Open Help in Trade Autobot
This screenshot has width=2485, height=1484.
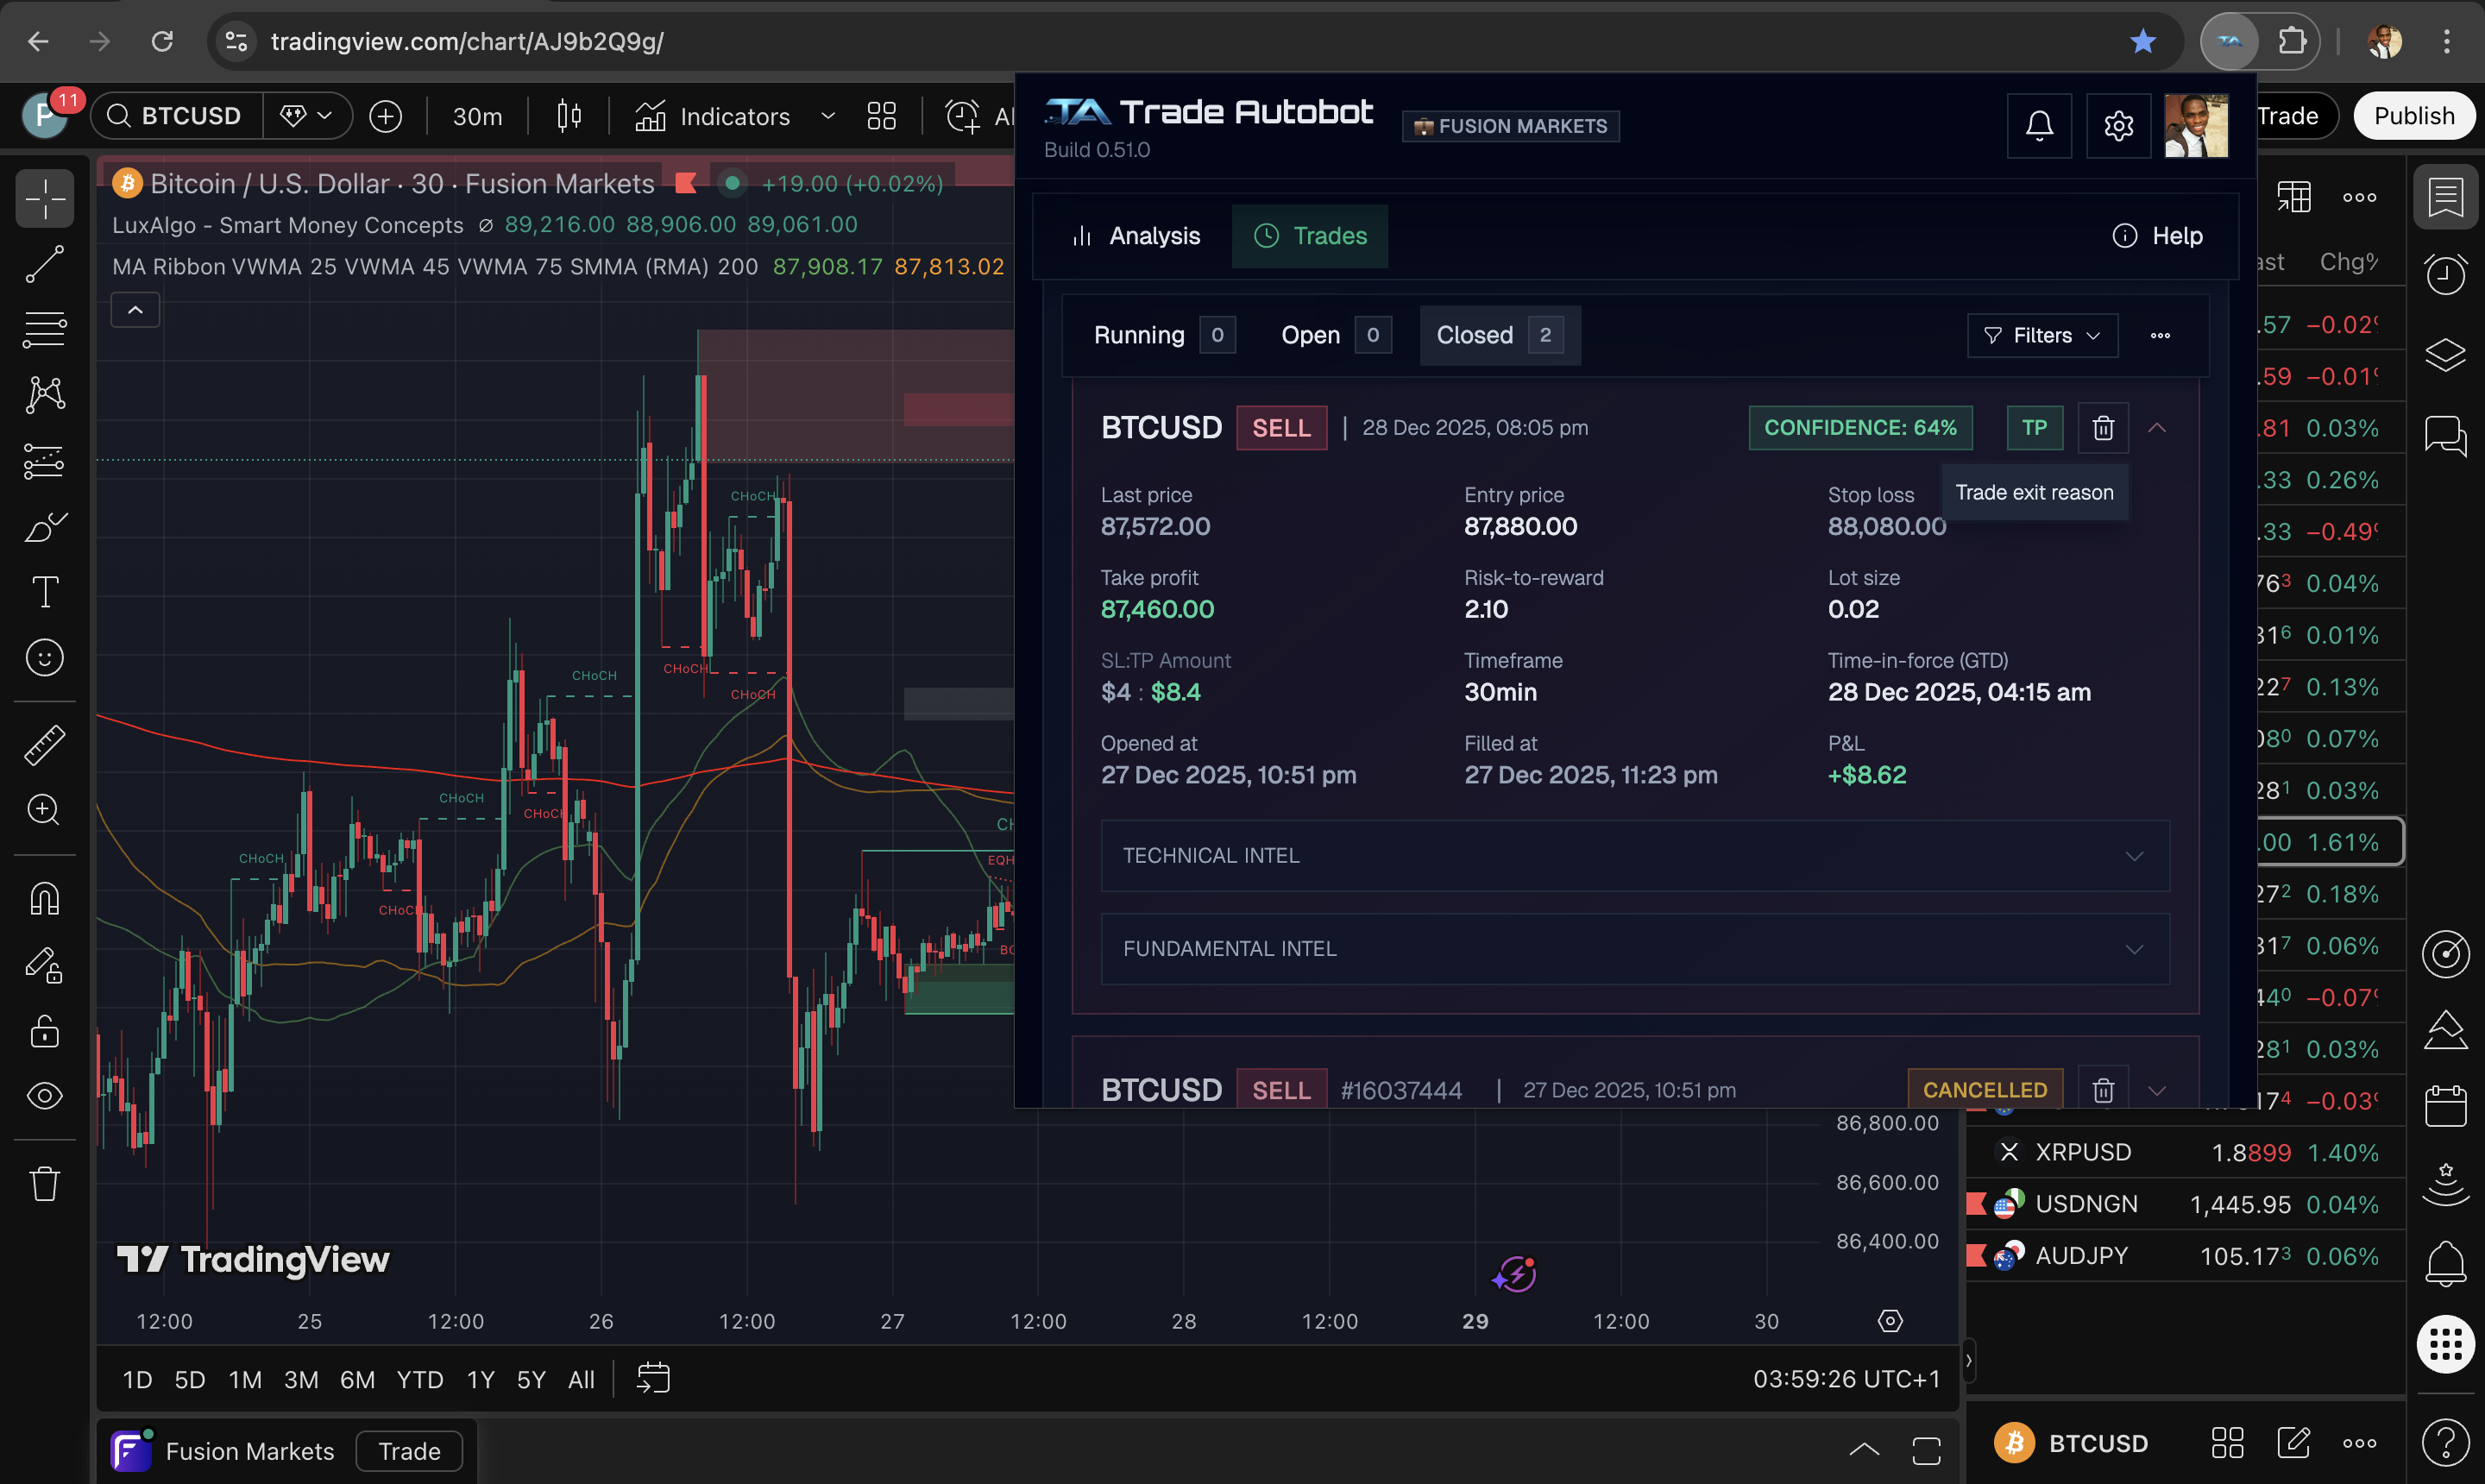click(2158, 236)
